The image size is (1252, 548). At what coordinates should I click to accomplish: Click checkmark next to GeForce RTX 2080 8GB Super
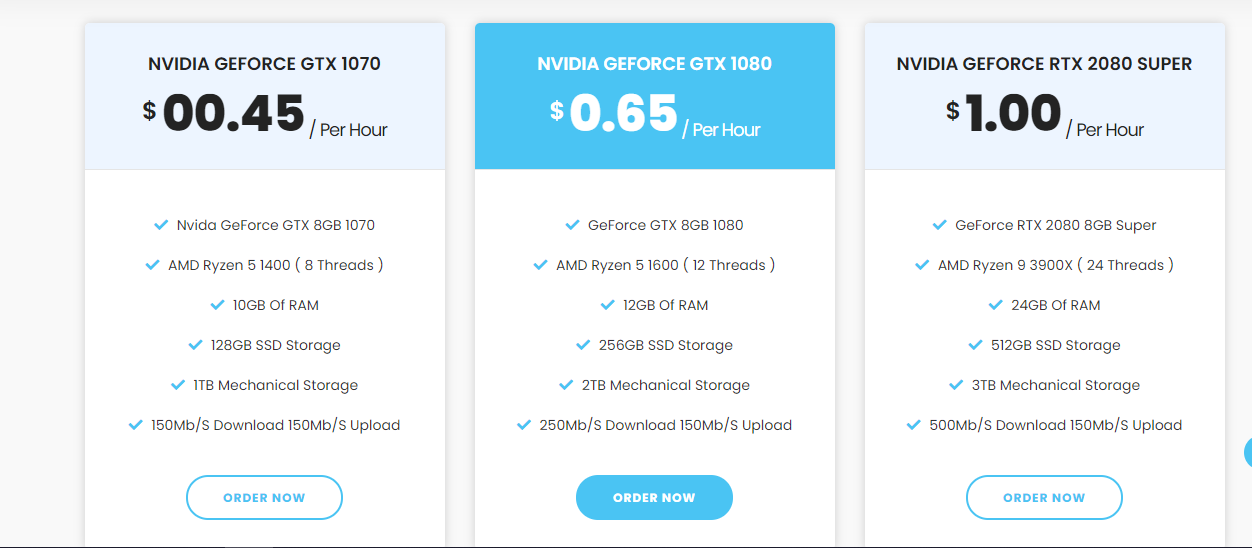point(939,225)
